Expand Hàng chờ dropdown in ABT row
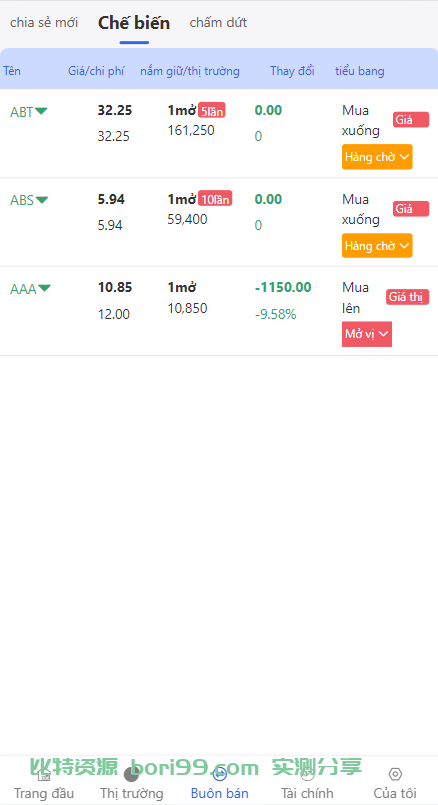The width and height of the screenshot is (438, 805). [377, 157]
